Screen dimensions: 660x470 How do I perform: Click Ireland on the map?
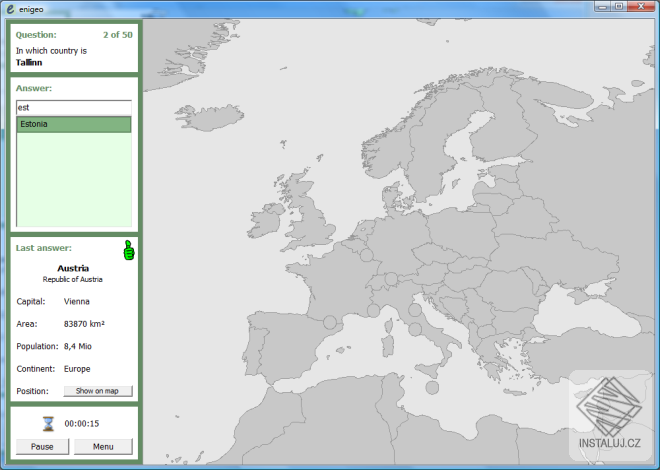[x=265, y=222]
